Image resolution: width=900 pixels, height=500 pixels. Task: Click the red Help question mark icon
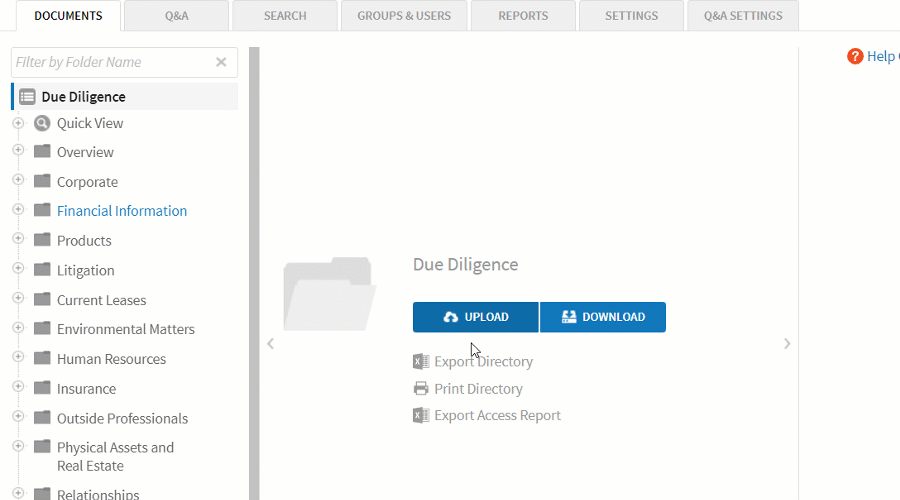point(855,56)
